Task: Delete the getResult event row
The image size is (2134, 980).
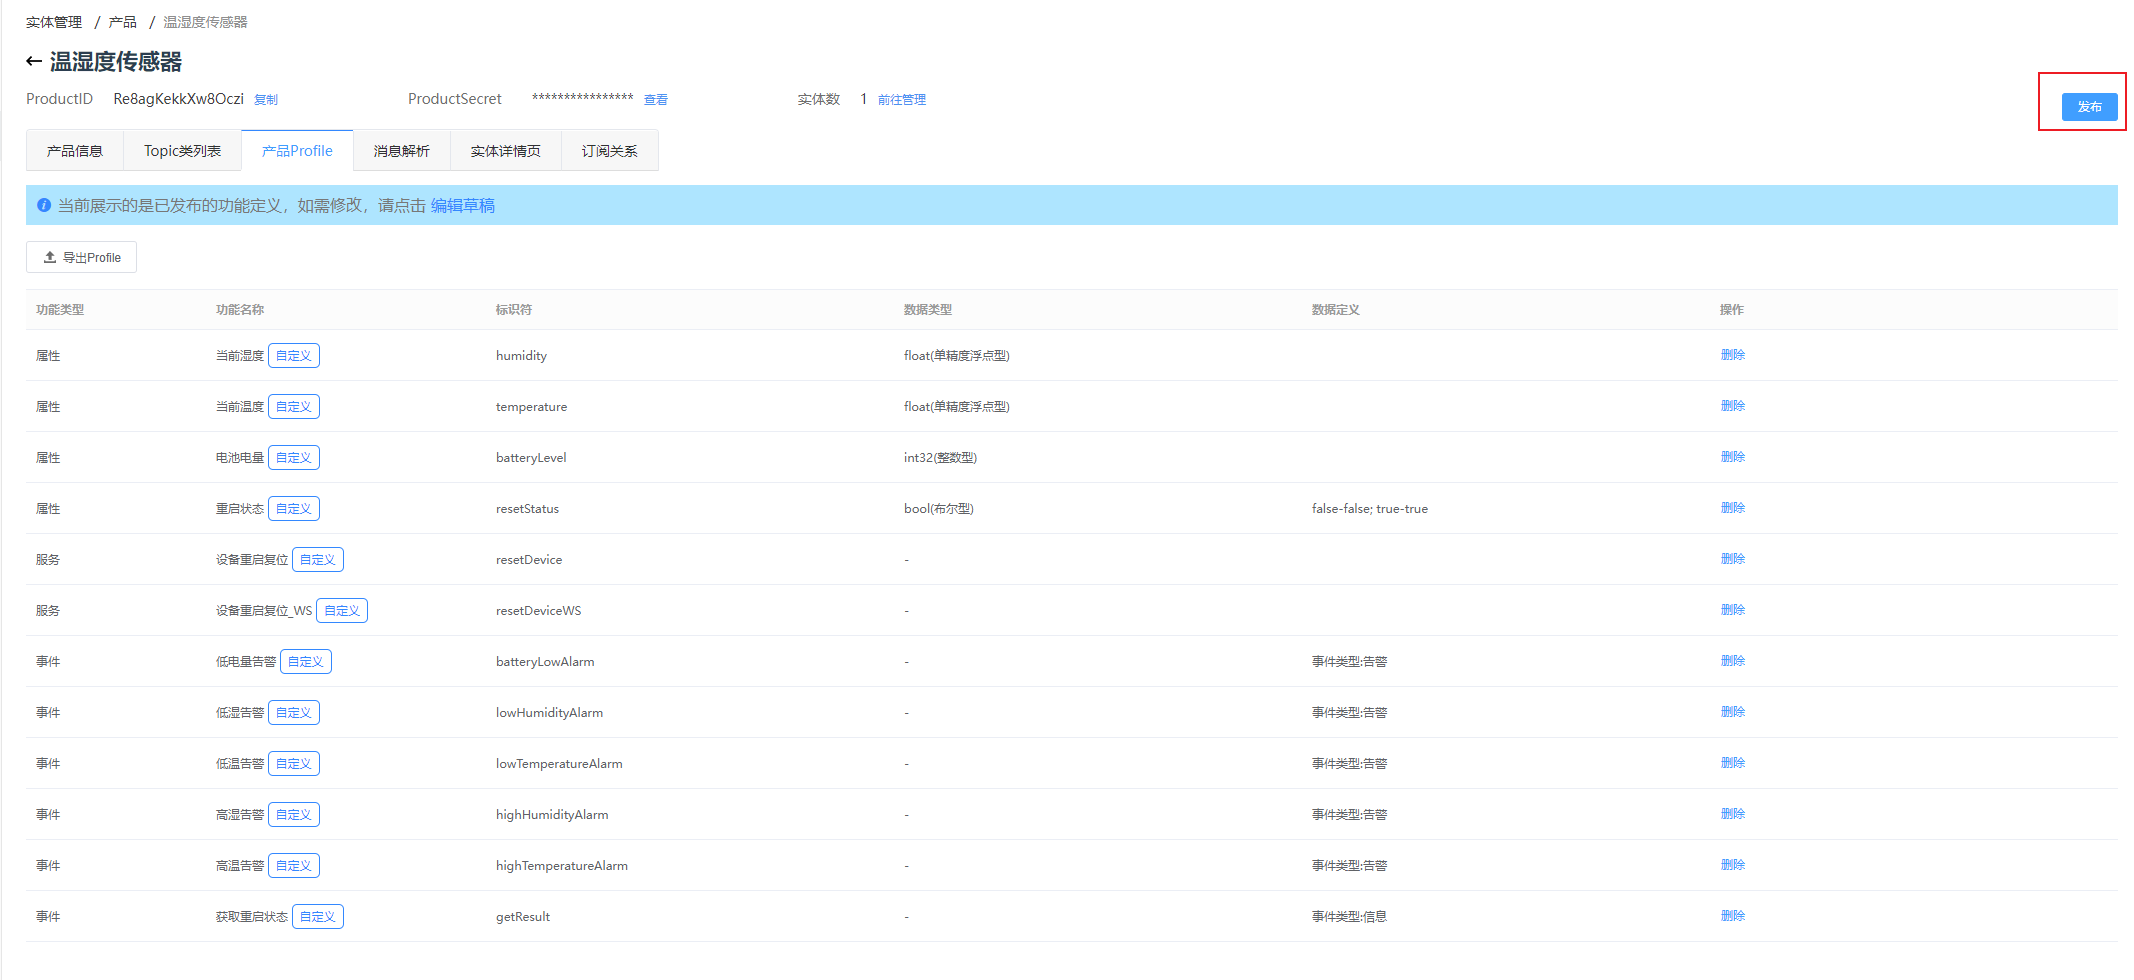Action: pyautogui.click(x=1733, y=916)
